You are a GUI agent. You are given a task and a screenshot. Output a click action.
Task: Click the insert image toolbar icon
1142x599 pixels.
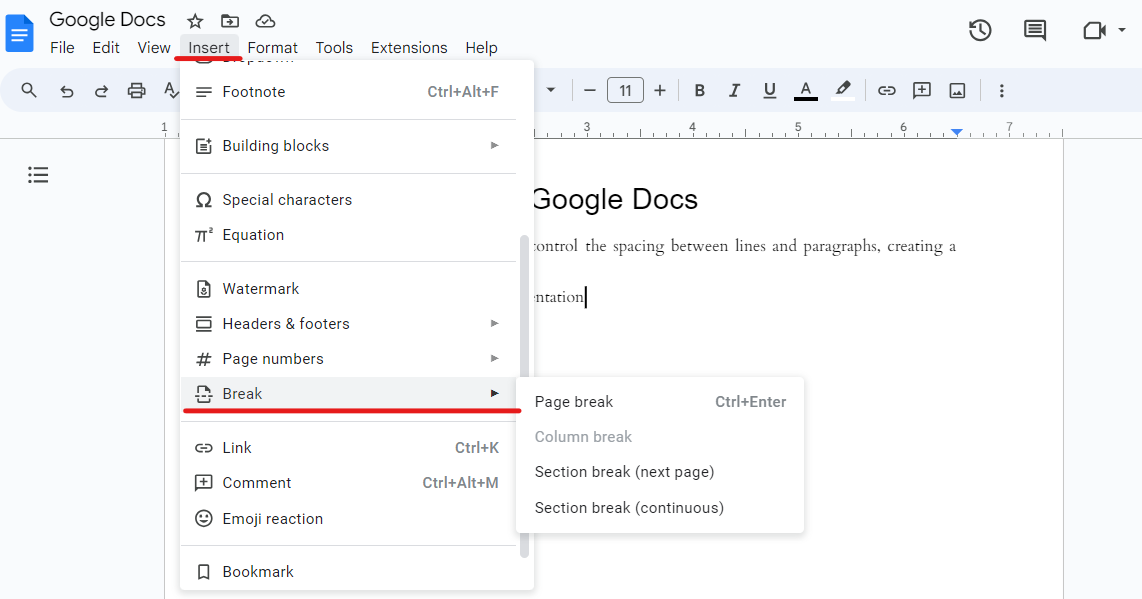(x=957, y=91)
